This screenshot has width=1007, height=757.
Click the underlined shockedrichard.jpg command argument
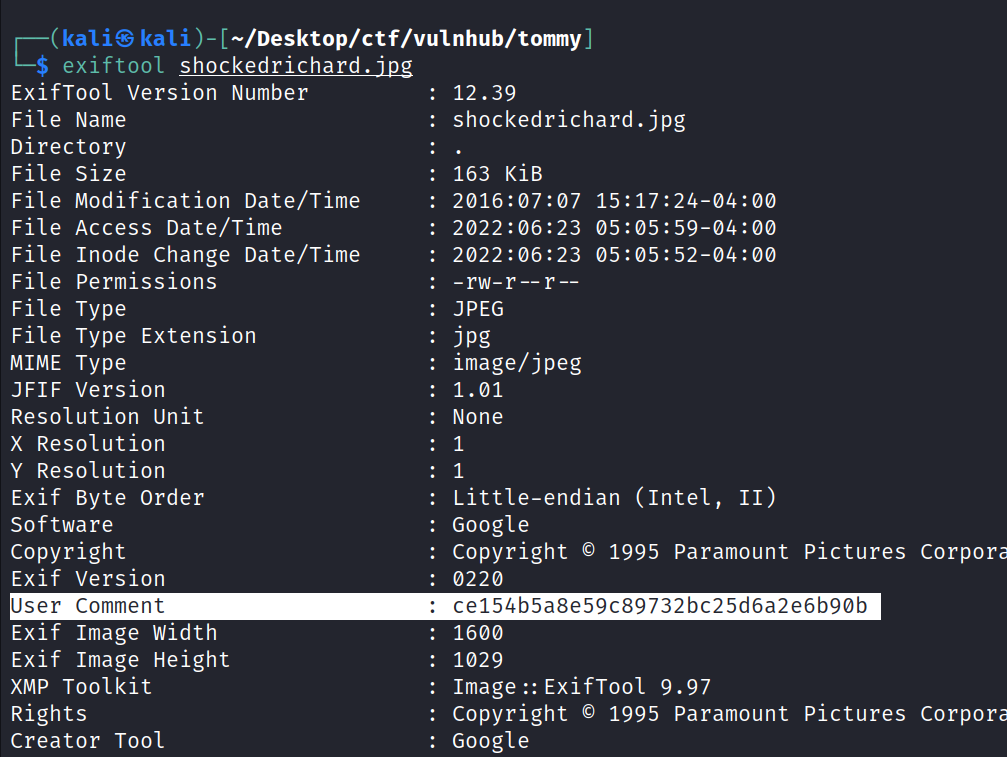pyautogui.click(x=296, y=66)
